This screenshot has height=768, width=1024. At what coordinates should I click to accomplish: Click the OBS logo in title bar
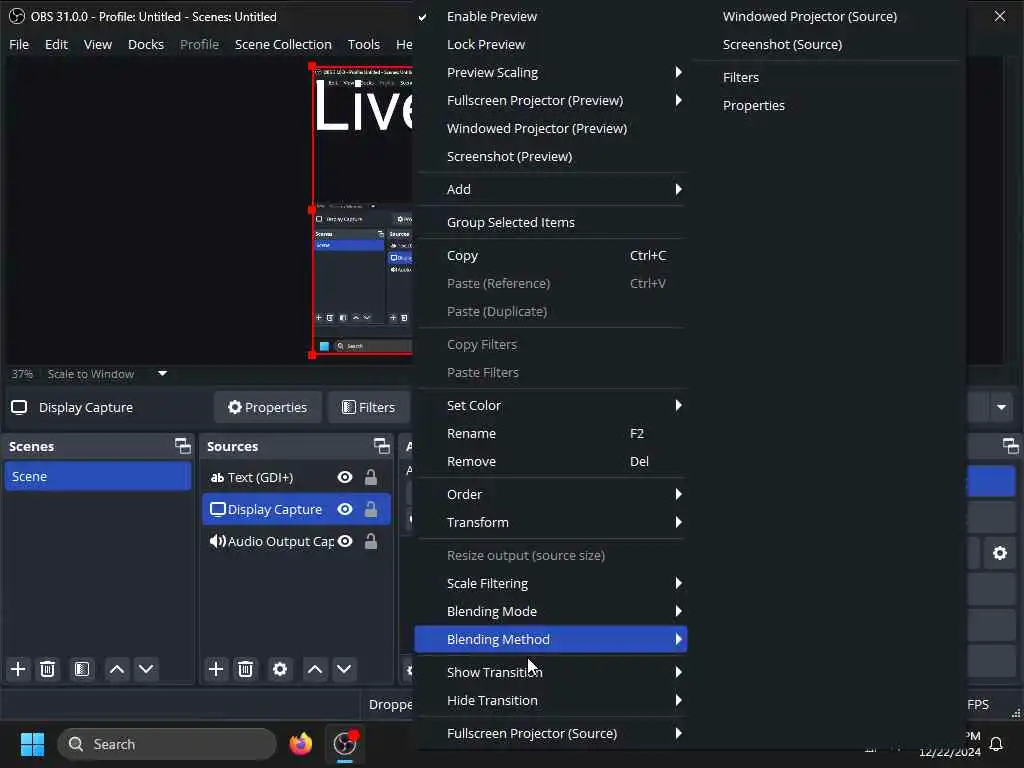coord(16,16)
